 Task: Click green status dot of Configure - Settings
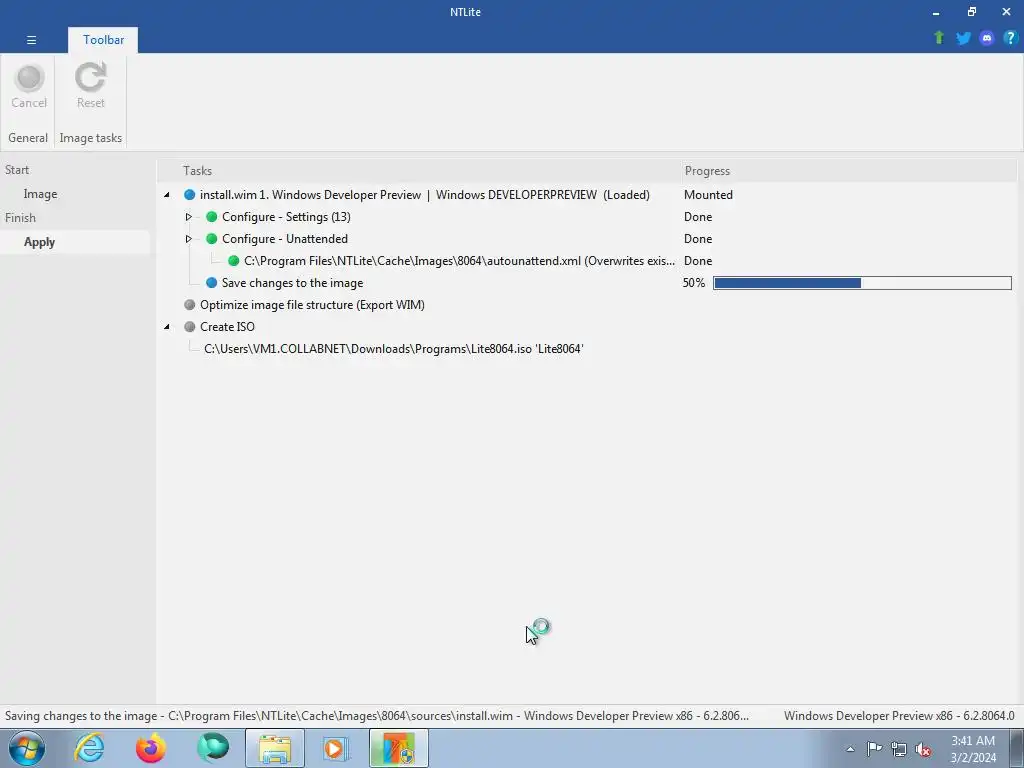(x=211, y=217)
